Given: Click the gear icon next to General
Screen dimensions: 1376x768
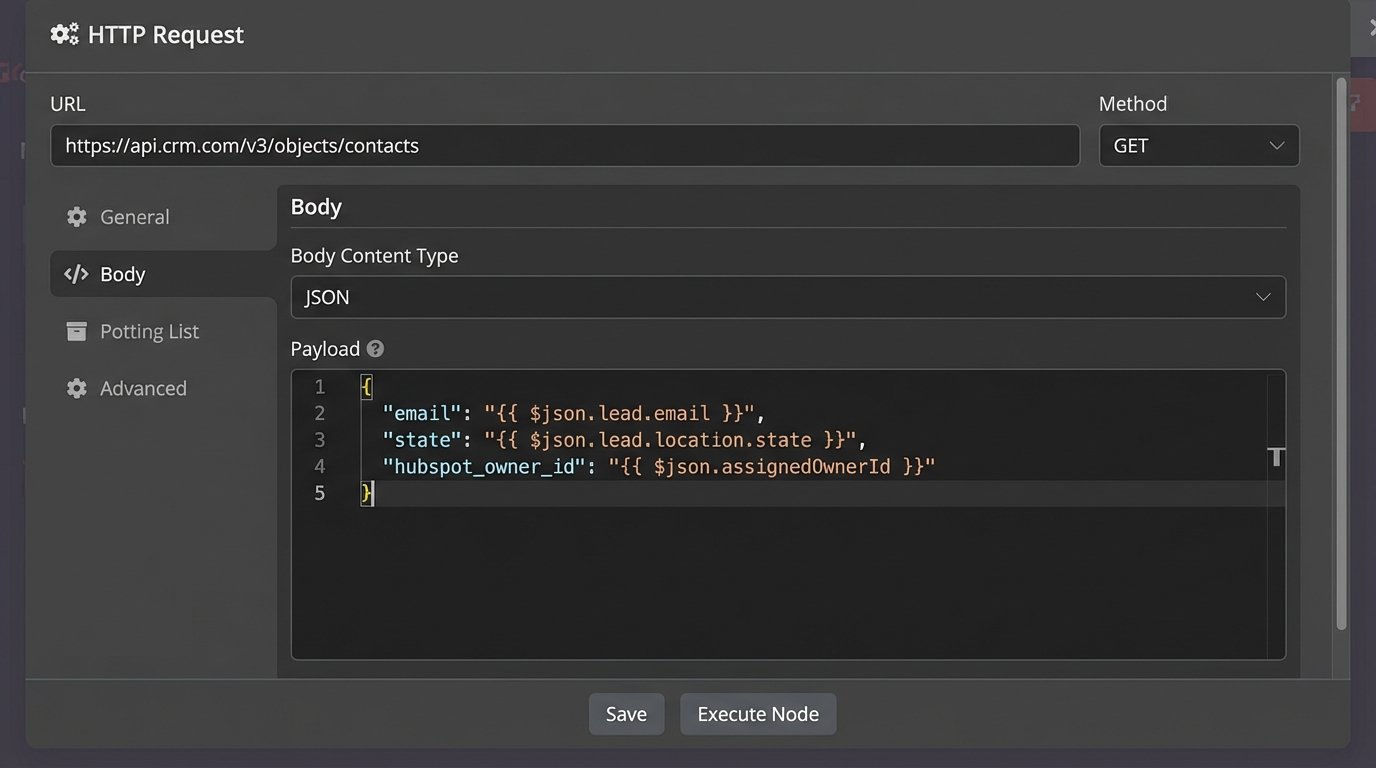Looking at the screenshot, I should click(x=77, y=216).
